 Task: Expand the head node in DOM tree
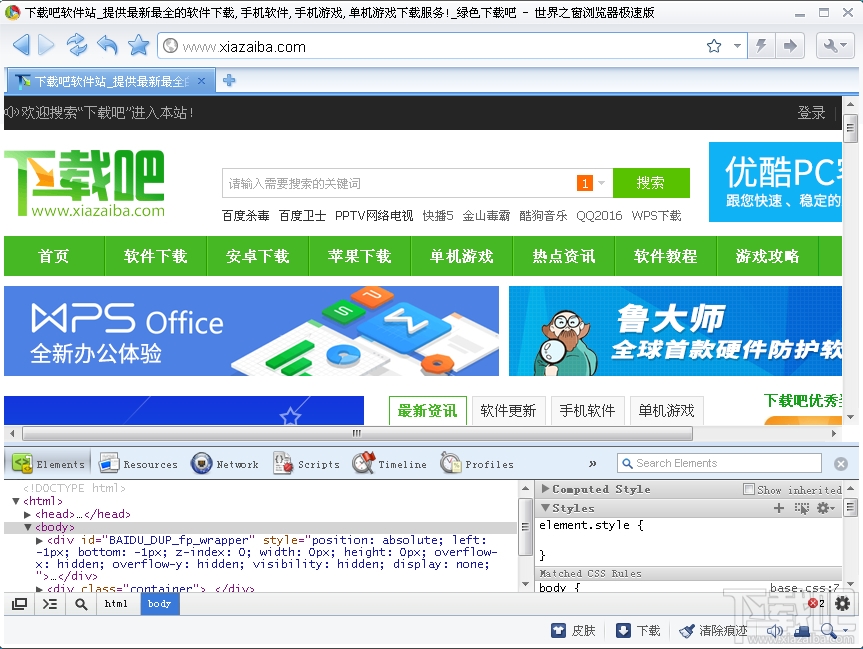[x=27, y=515]
